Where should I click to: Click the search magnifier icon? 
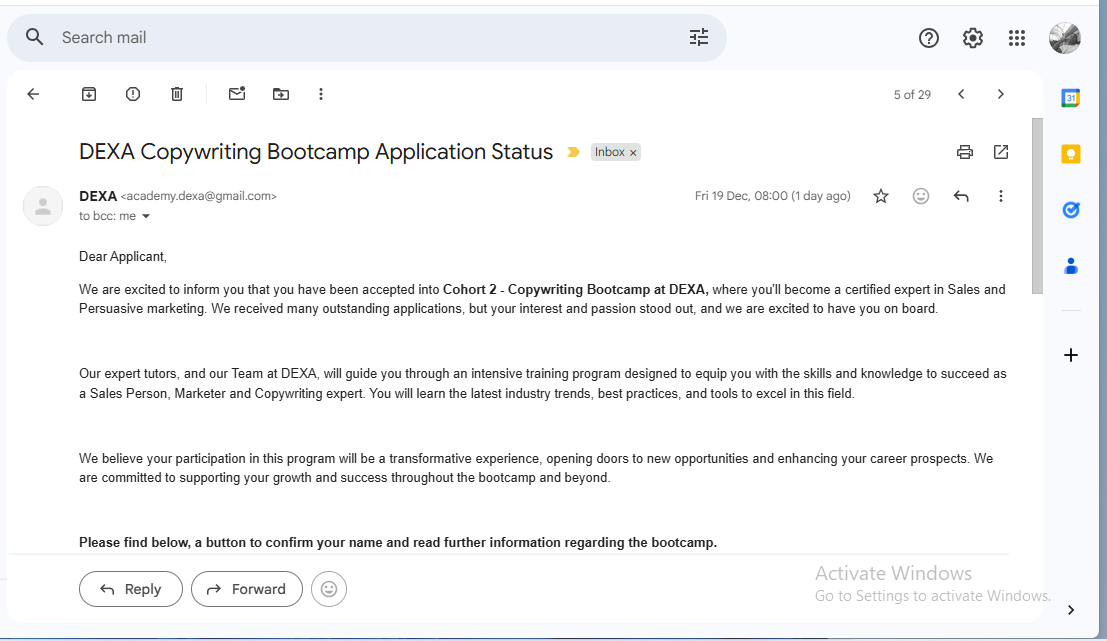35,37
